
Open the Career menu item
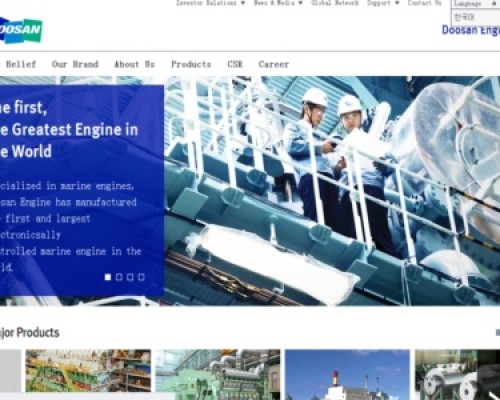pyautogui.click(x=274, y=64)
